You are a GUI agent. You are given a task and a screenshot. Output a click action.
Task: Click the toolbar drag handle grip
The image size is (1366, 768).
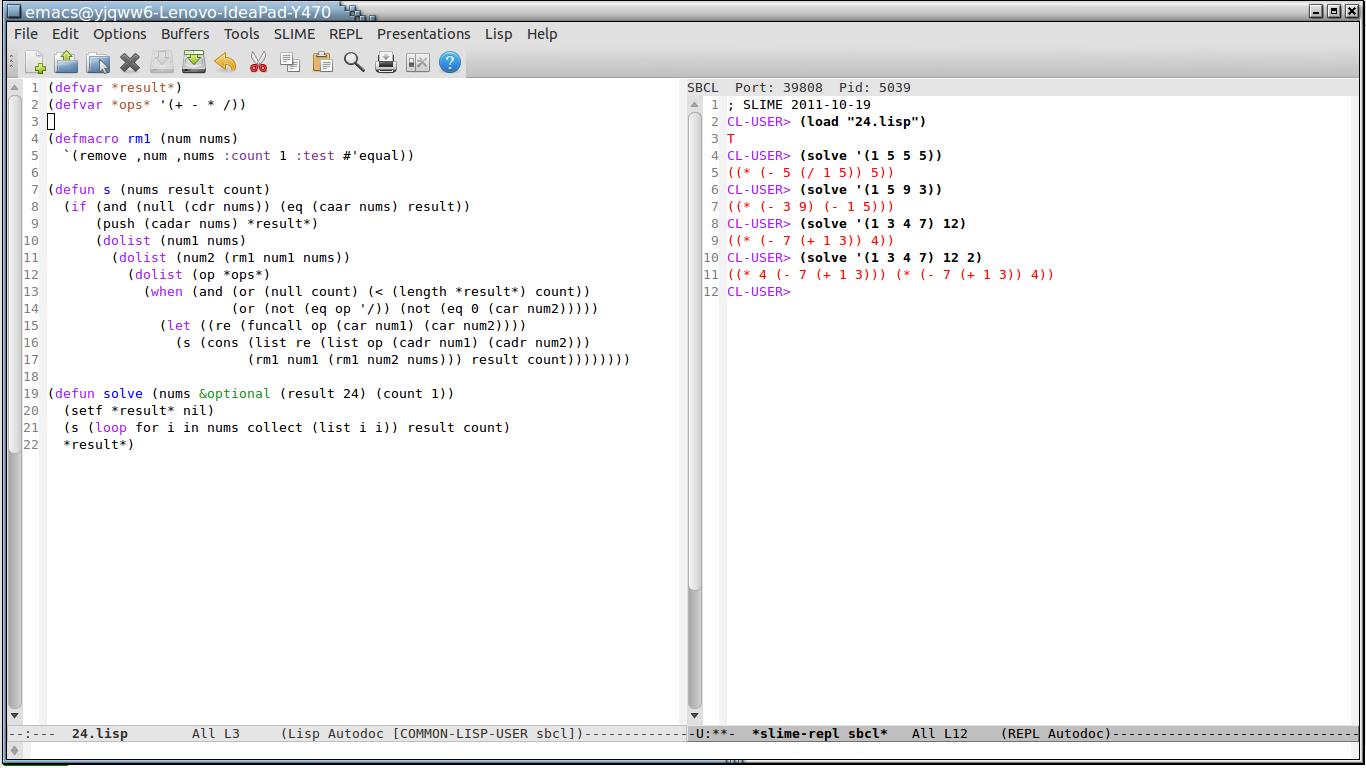(x=13, y=62)
